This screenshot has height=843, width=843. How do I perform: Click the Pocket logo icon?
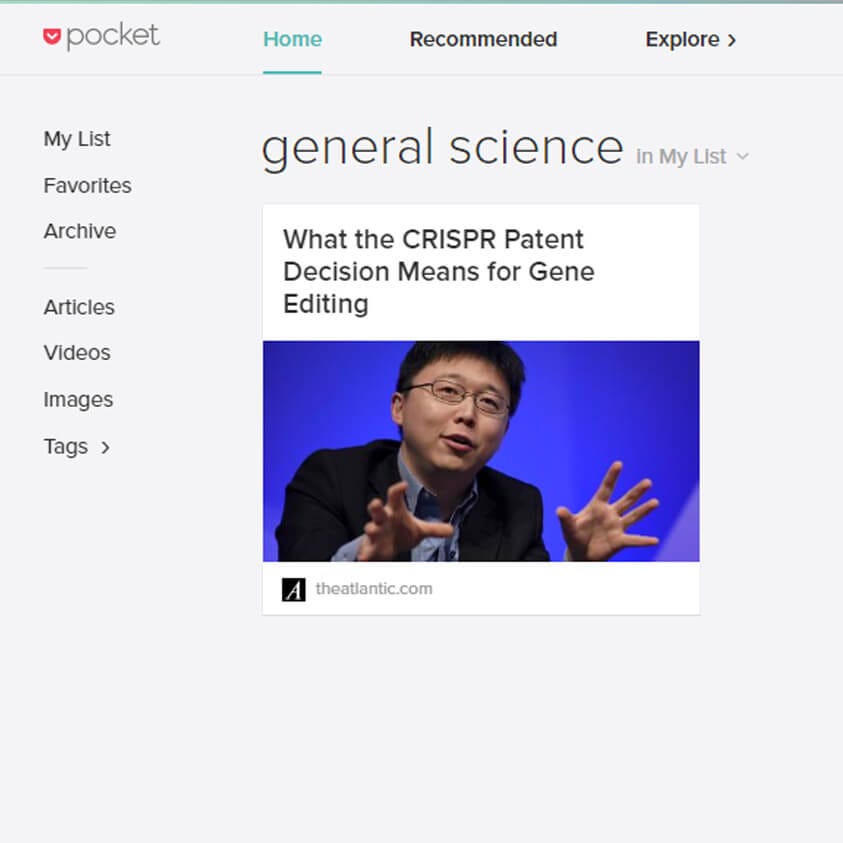[52, 37]
